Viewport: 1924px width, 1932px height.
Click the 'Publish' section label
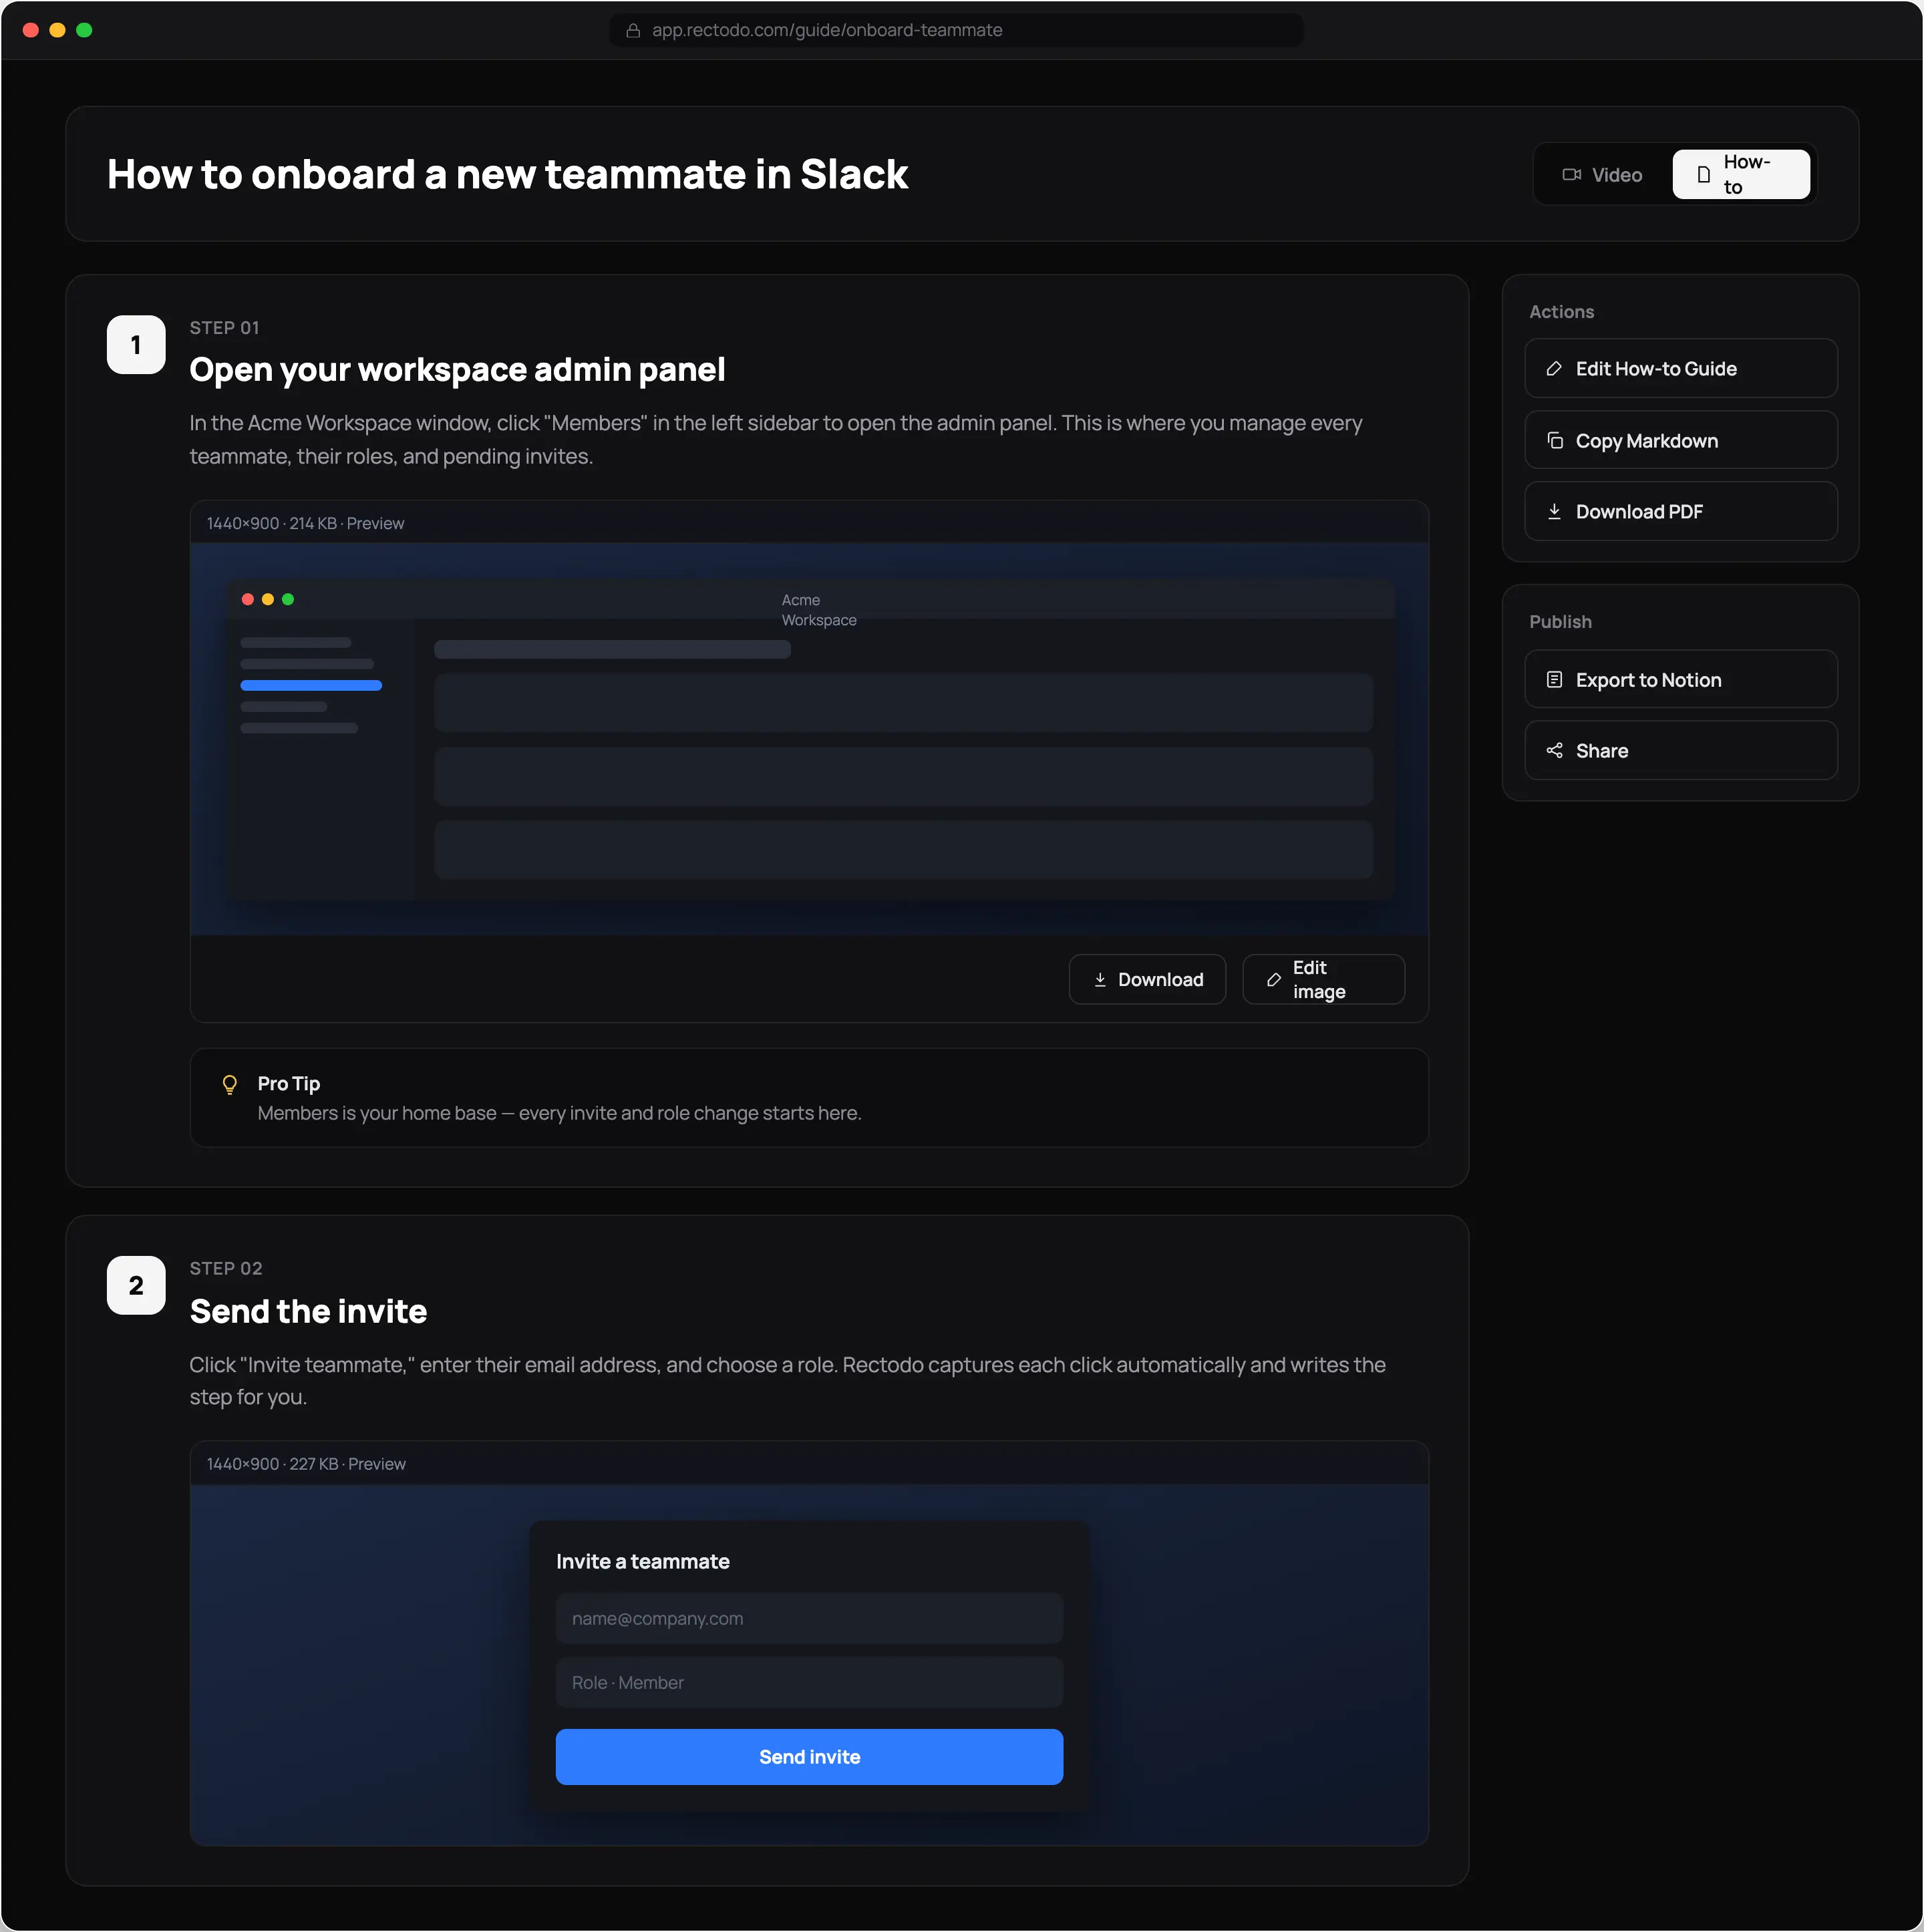(x=1560, y=622)
